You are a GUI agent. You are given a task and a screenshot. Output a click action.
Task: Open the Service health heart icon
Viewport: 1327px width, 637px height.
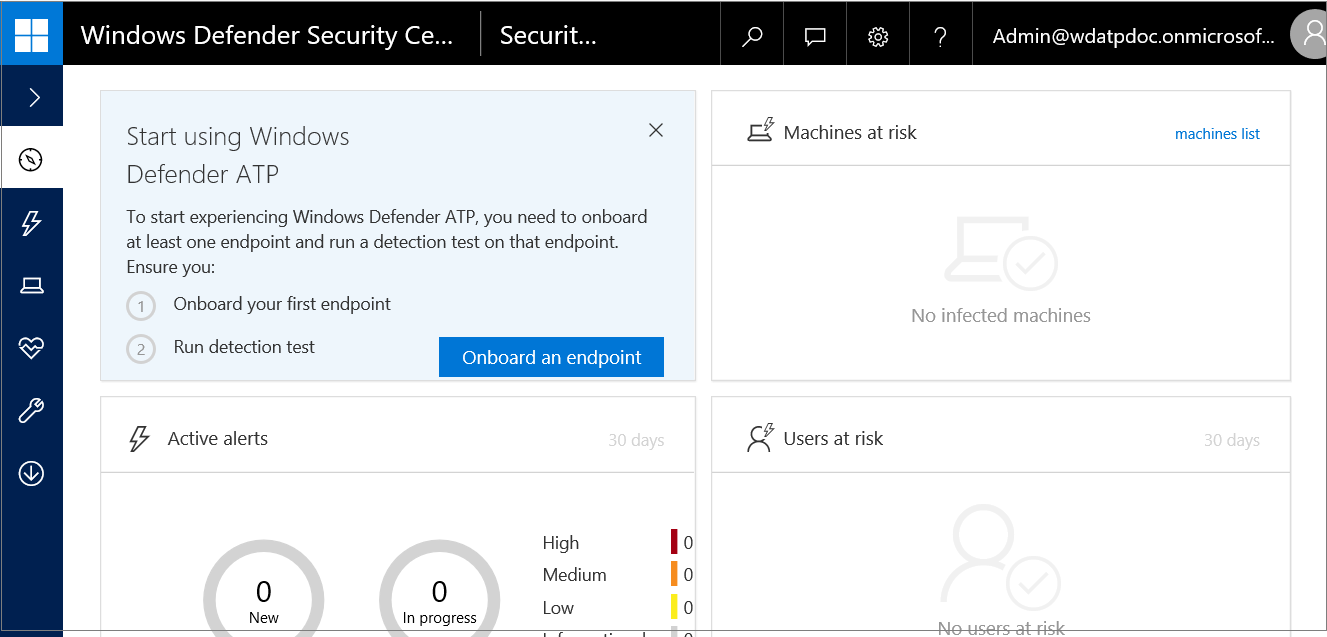pos(32,348)
